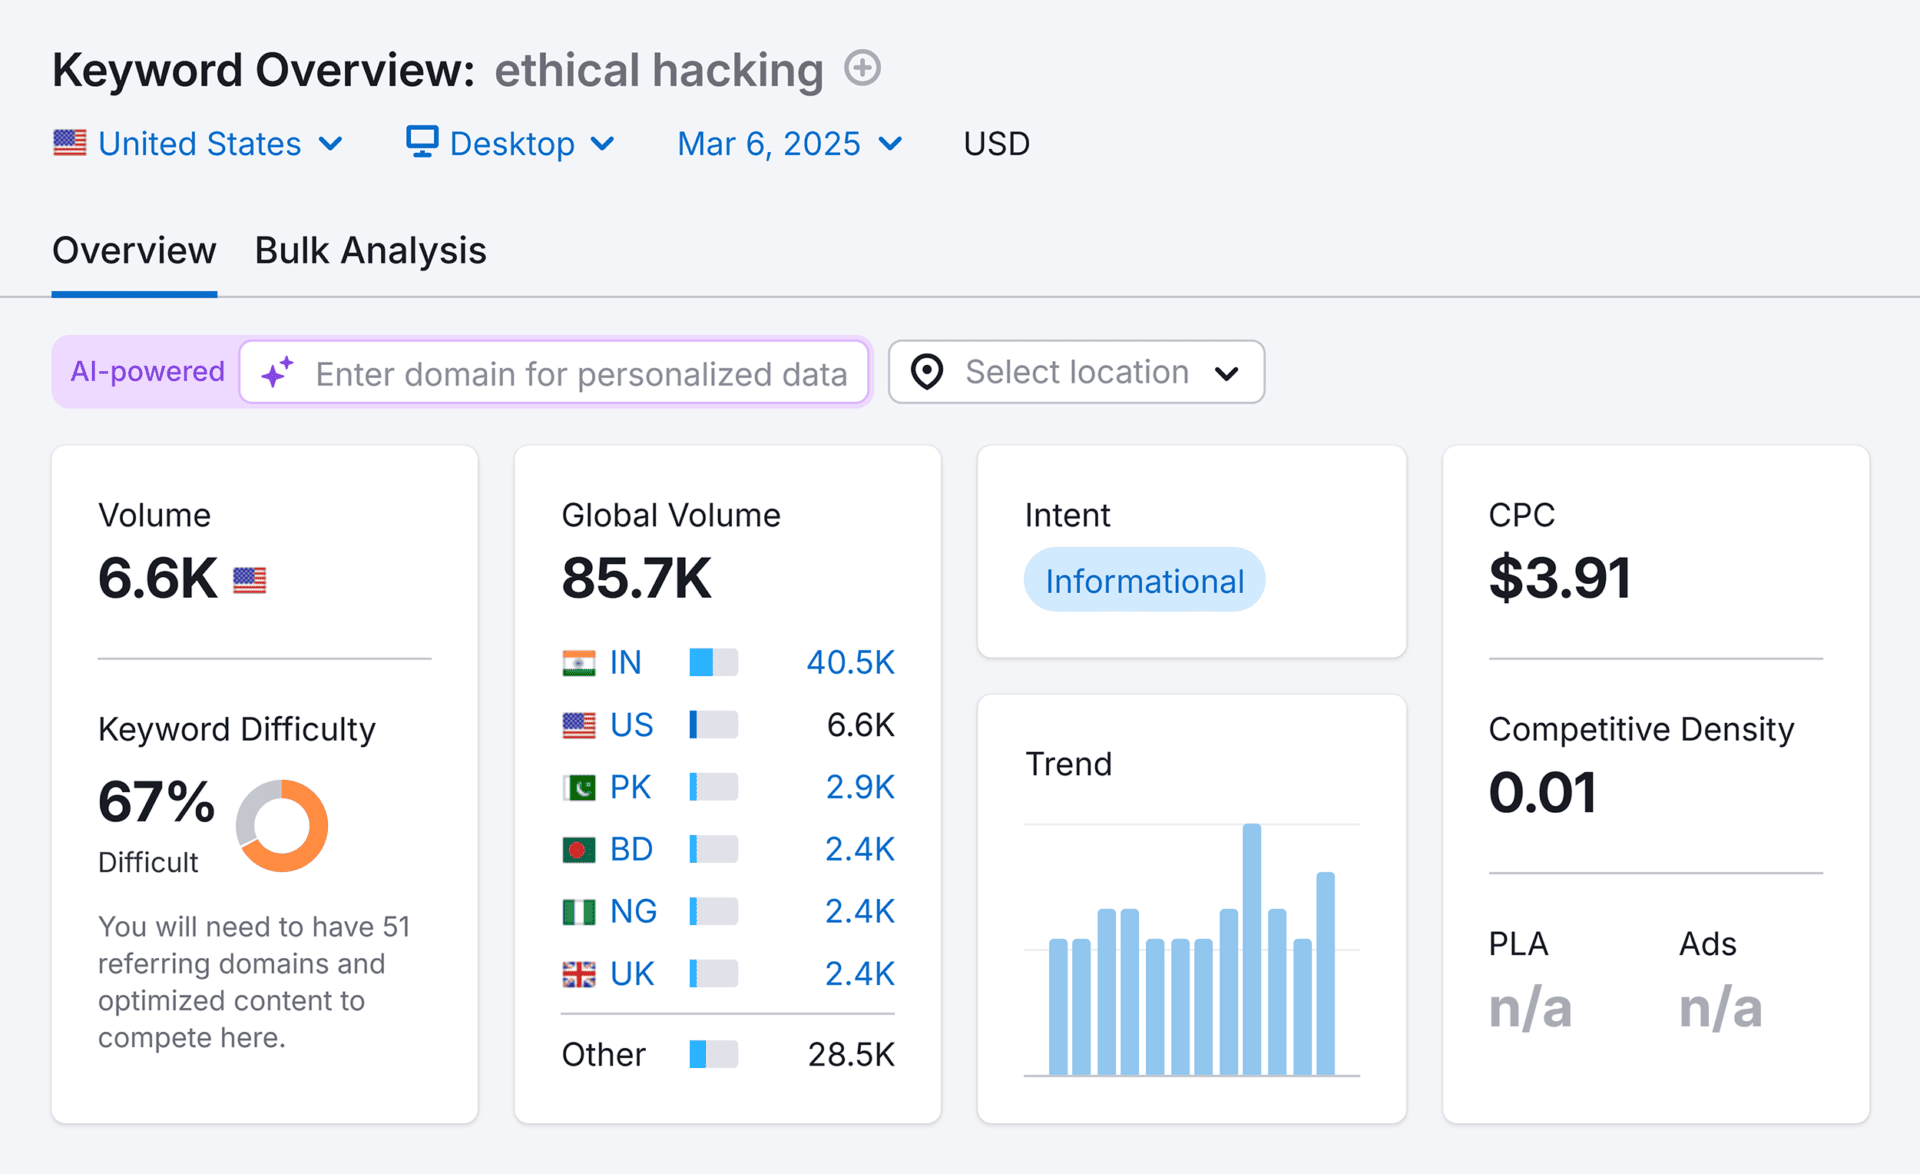Click the tallest bar in Trend chart
This screenshot has height=1174, width=1920.
pyautogui.click(x=1251, y=948)
